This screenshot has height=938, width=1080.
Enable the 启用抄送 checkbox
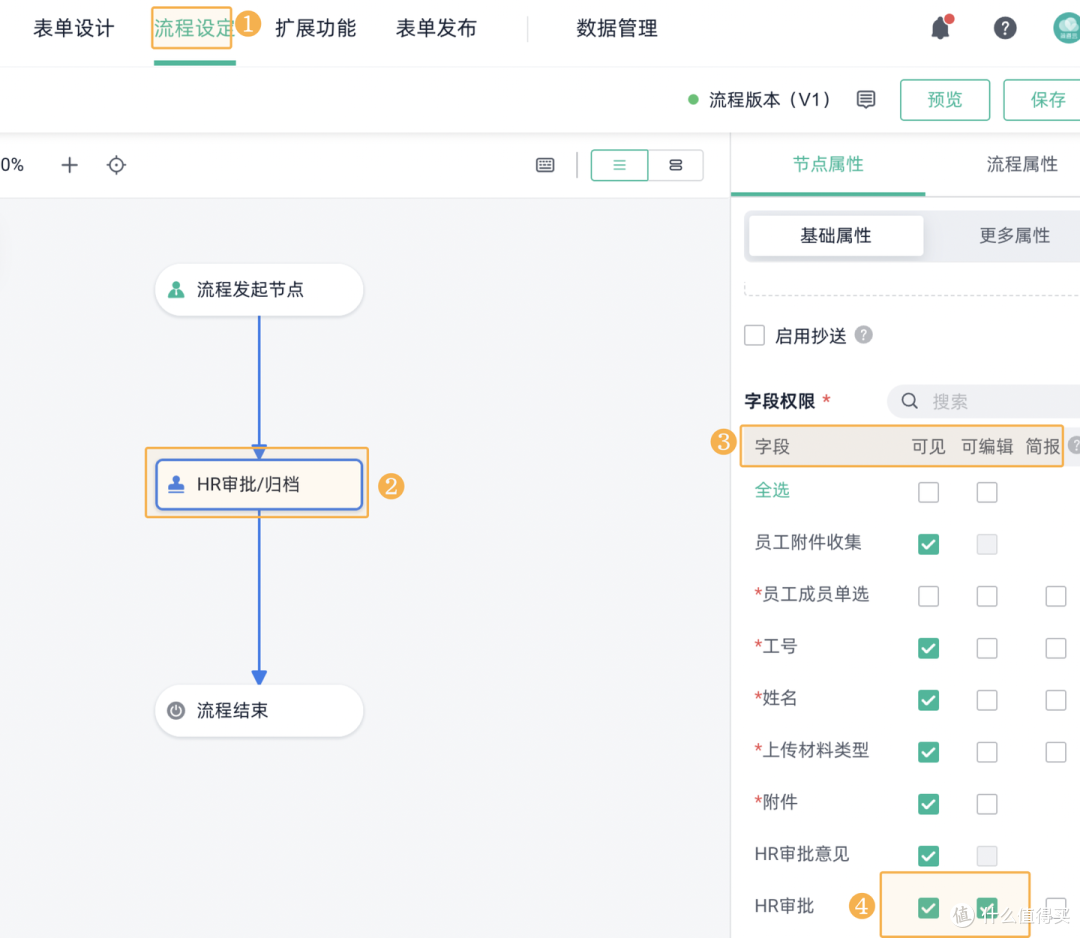(754, 335)
